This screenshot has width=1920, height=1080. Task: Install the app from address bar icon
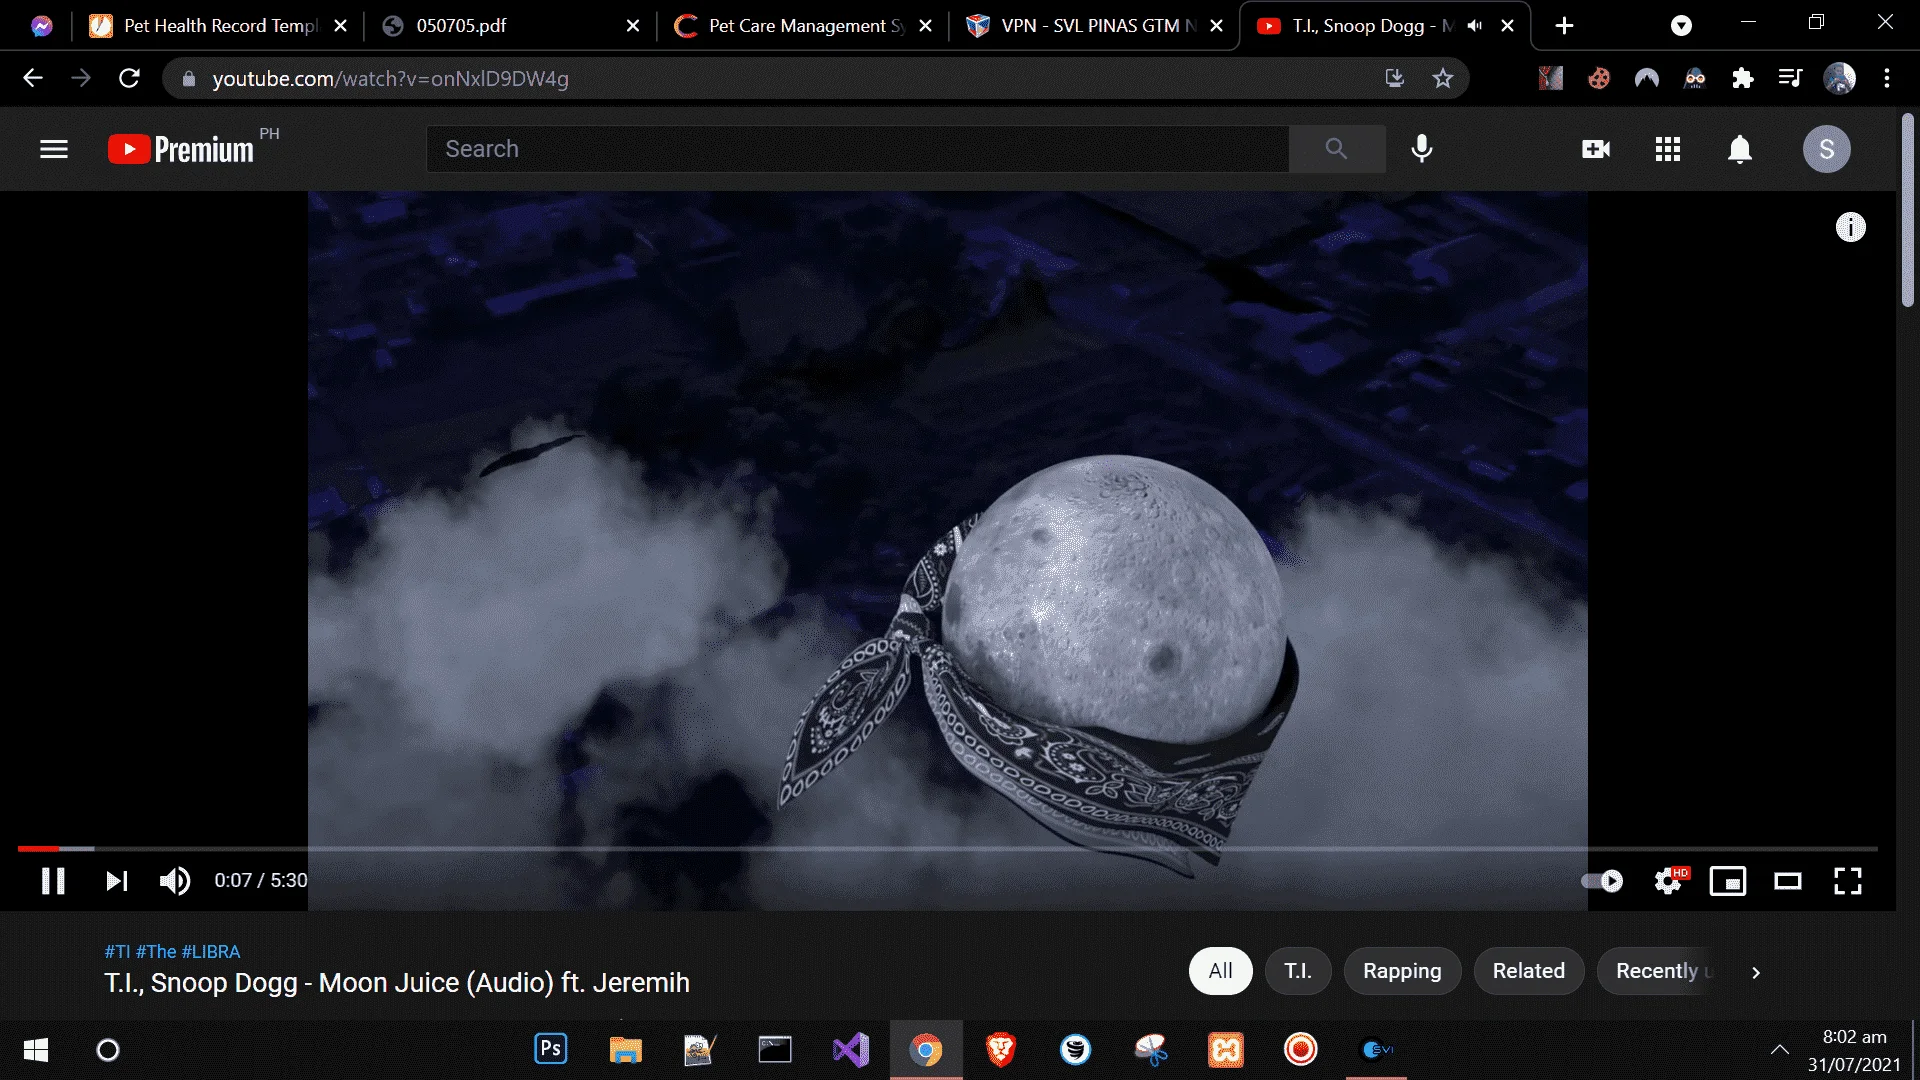coord(1394,78)
